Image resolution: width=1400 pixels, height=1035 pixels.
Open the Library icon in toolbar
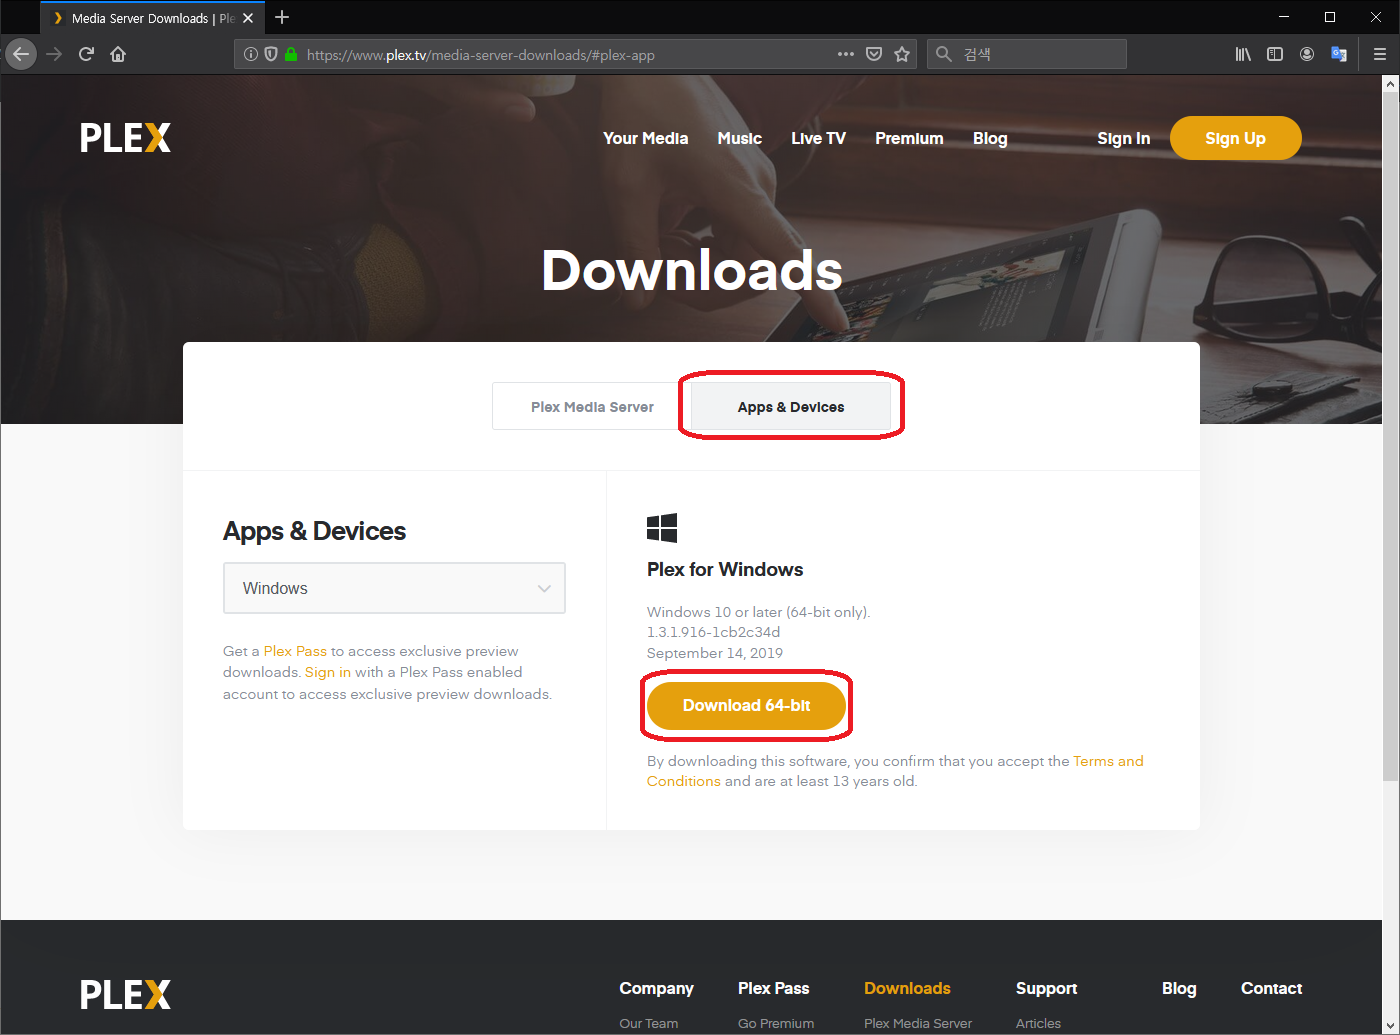(x=1243, y=54)
